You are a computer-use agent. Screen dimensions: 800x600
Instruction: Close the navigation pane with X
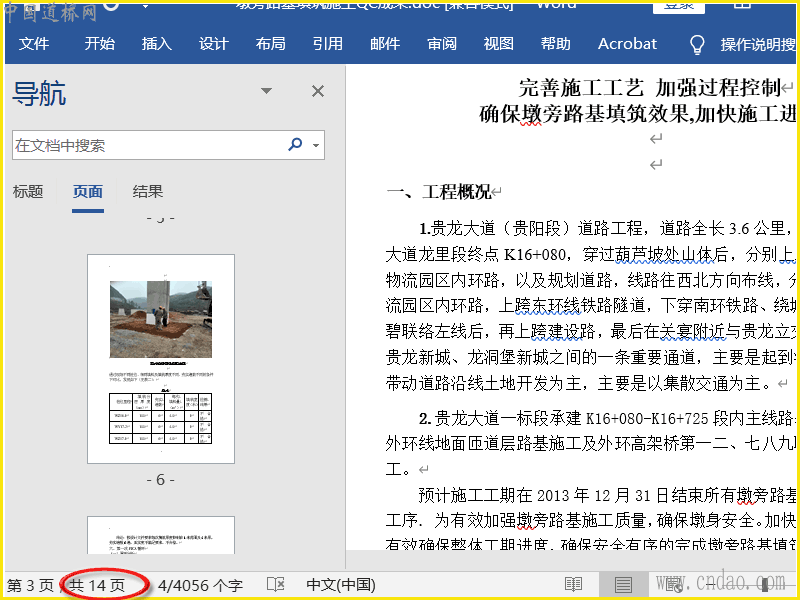318,92
